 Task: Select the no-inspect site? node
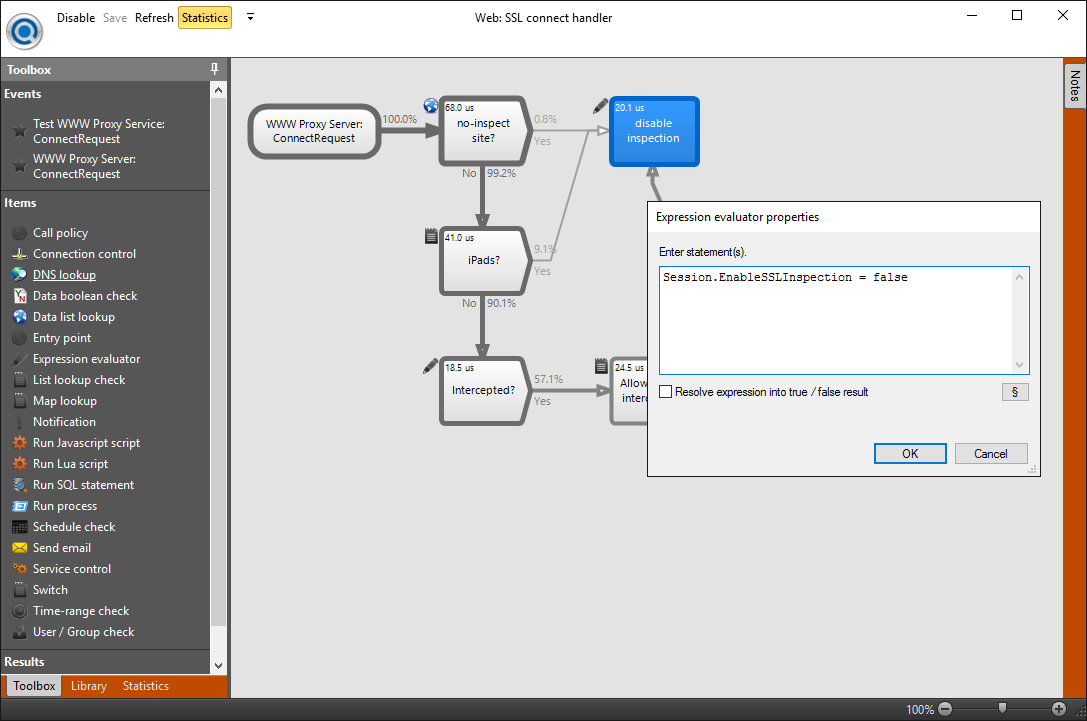point(484,131)
